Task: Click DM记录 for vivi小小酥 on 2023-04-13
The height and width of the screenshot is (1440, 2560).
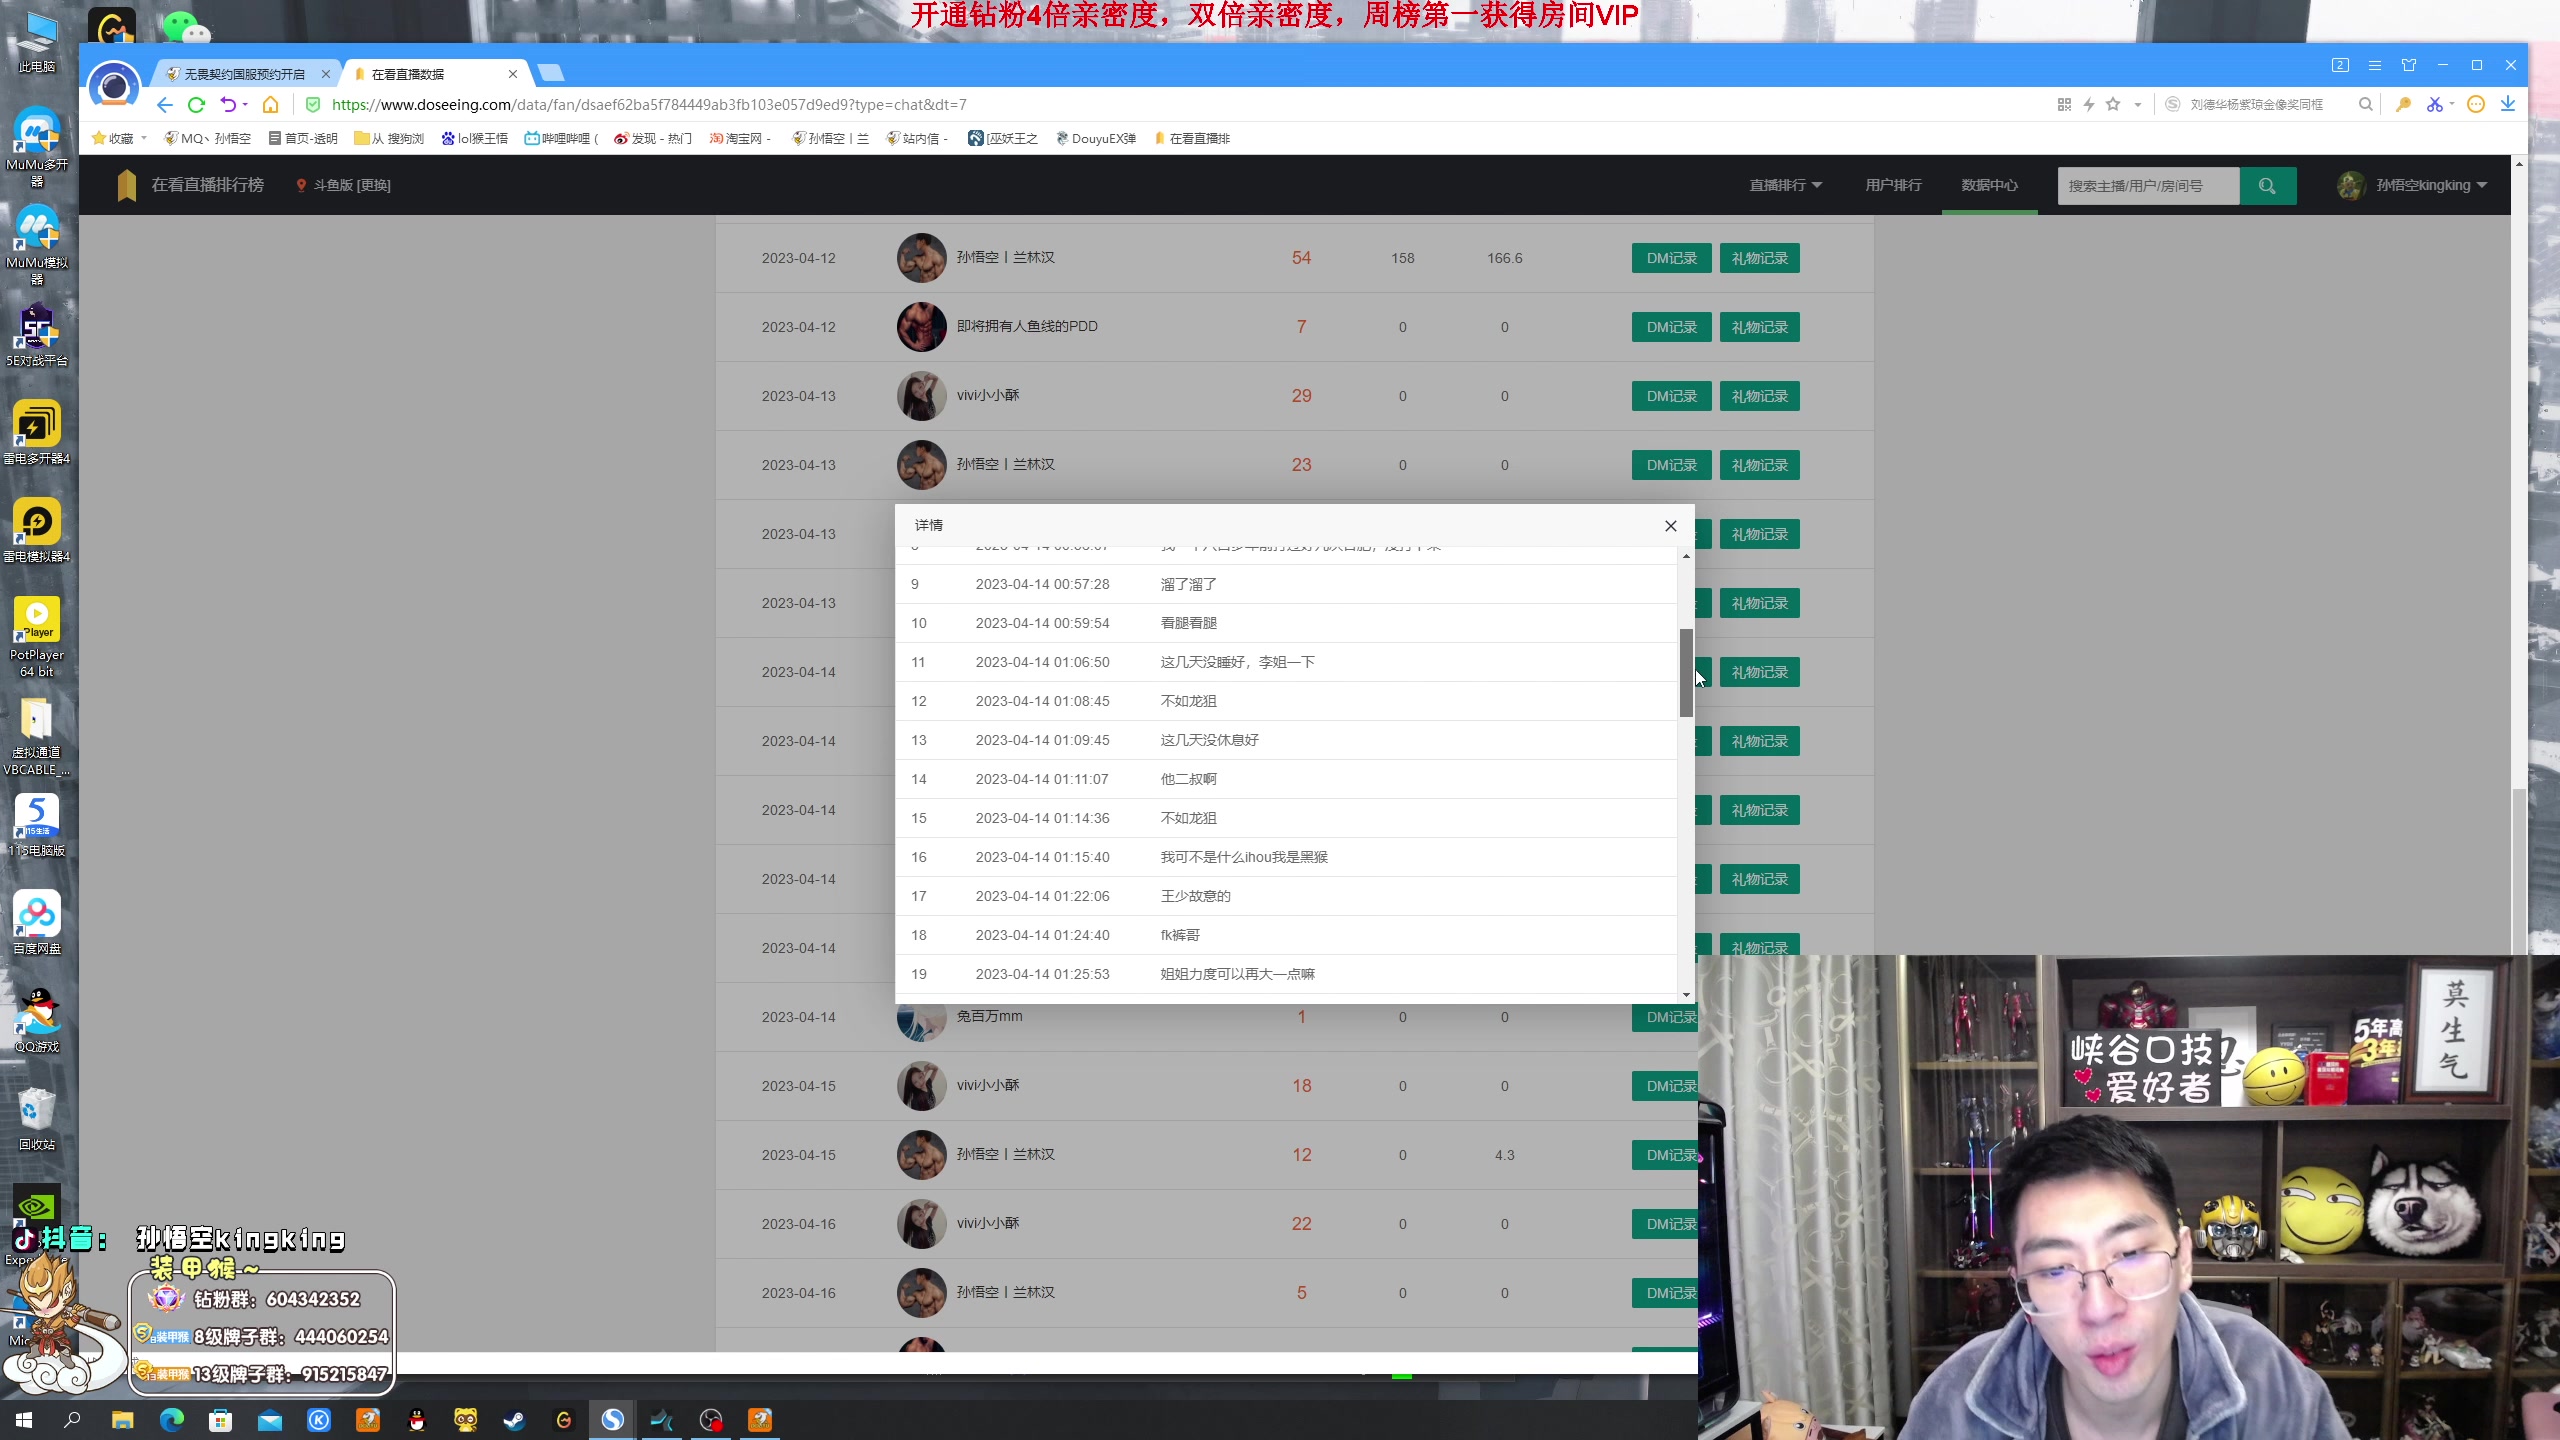Action: [1671, 396]
